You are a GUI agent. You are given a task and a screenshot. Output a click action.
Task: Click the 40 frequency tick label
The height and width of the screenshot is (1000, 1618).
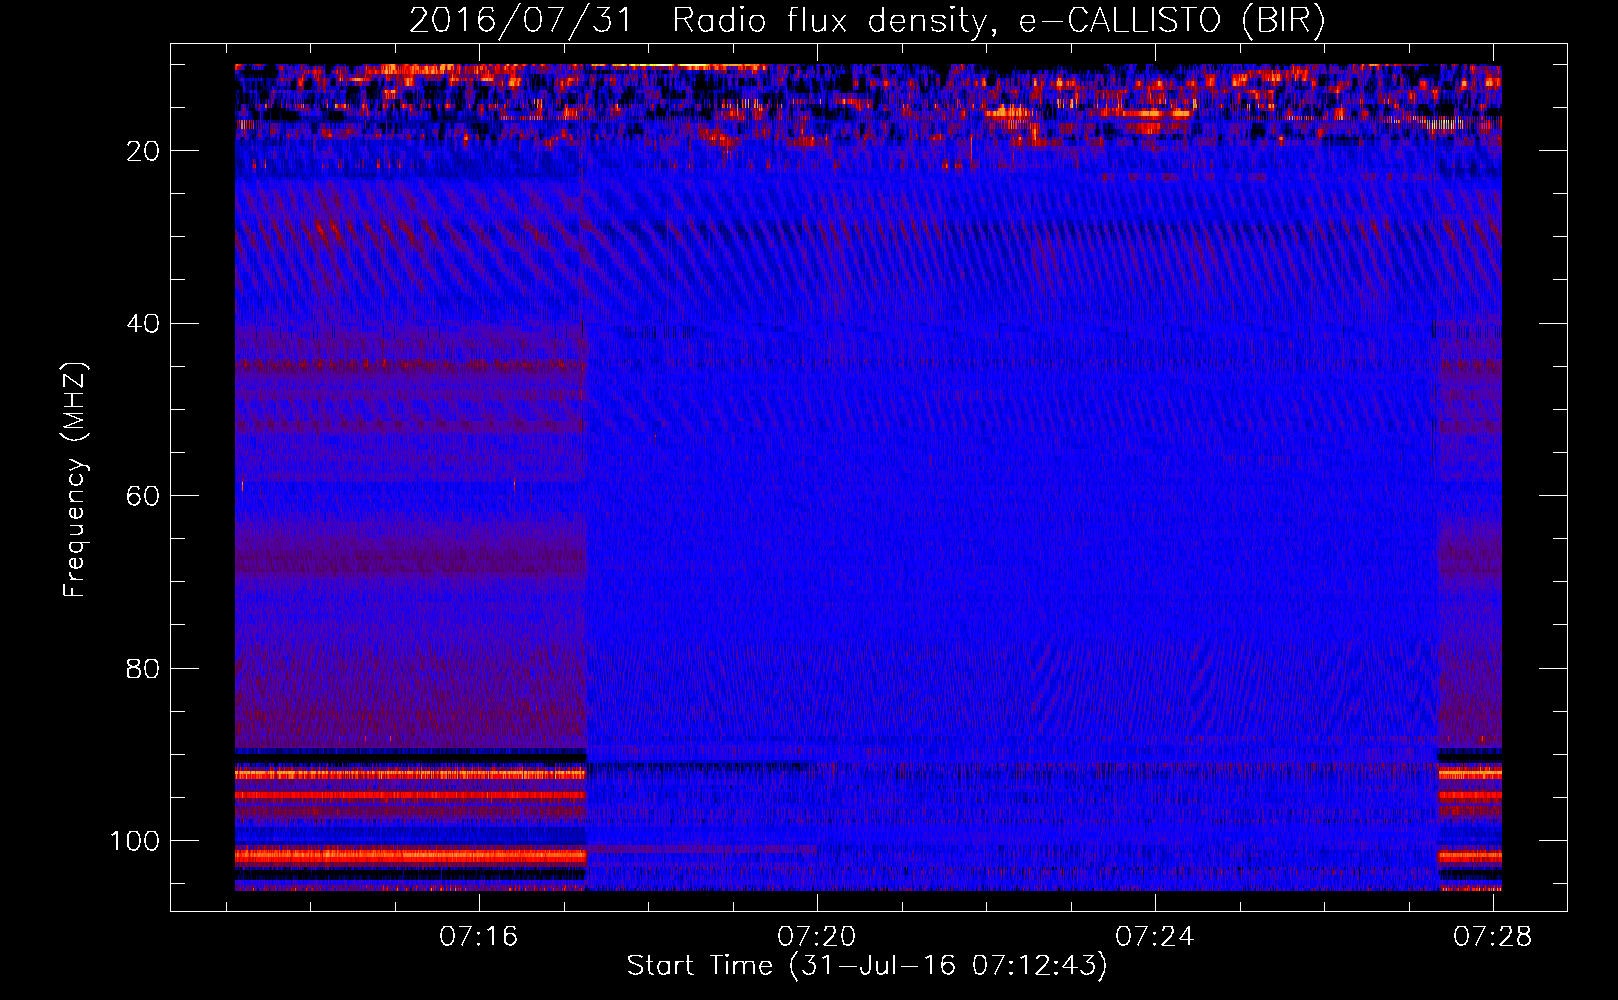144,324
